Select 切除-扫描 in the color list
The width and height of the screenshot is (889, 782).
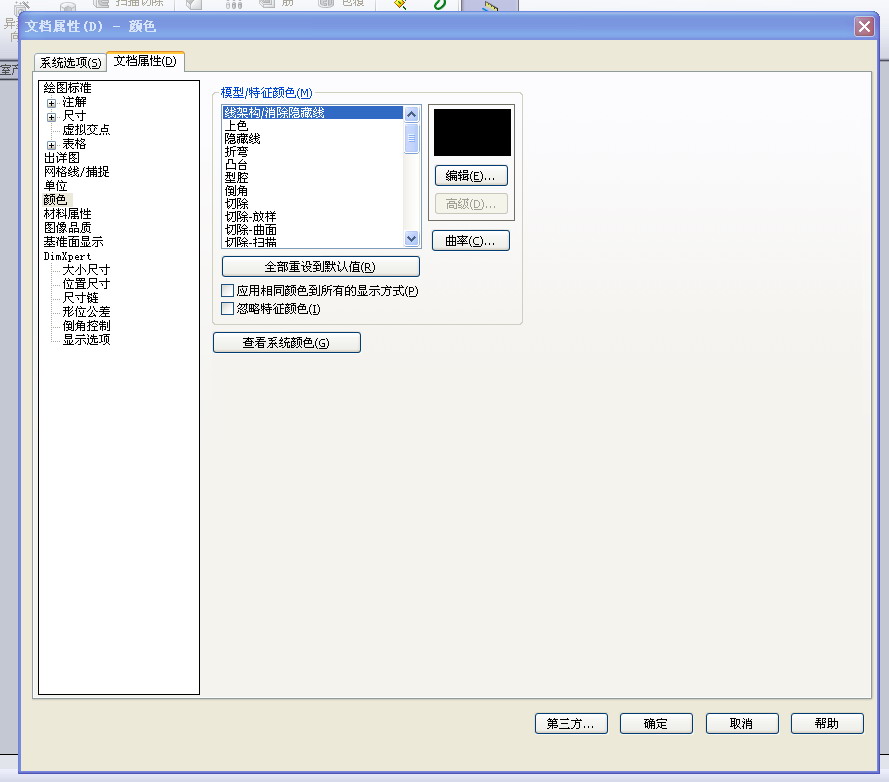coord(312,242)
